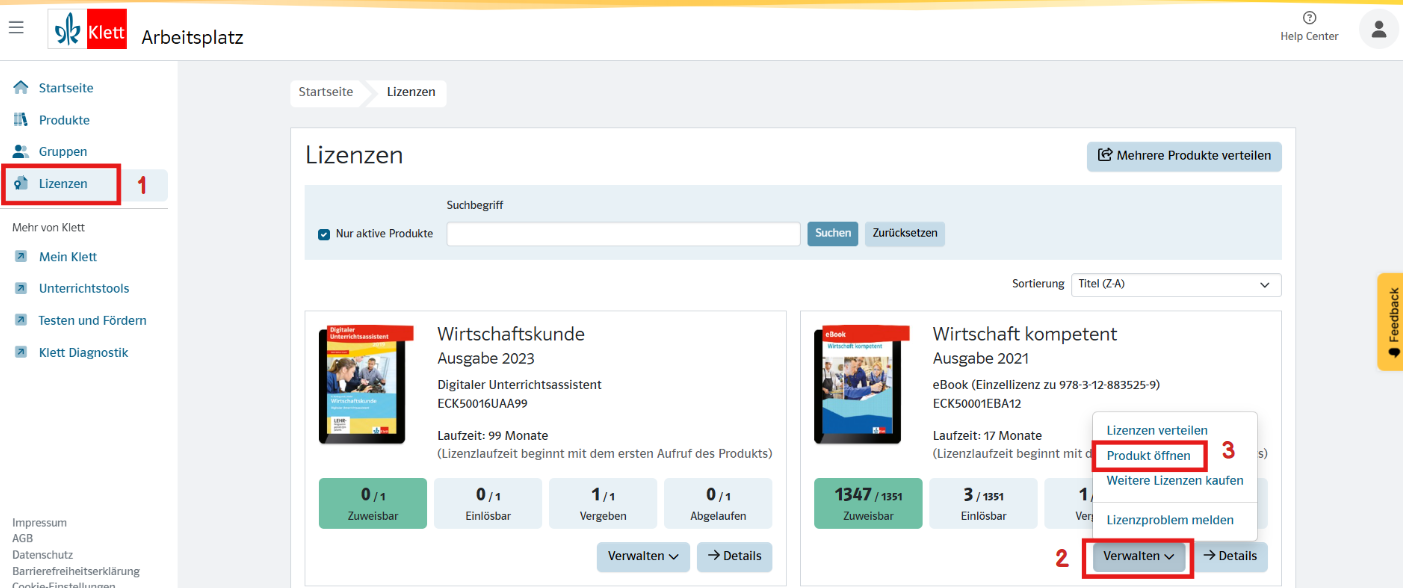Open the hamburger navigation menu
This screenshot has height=588, width=1403.
coord(16,27)
